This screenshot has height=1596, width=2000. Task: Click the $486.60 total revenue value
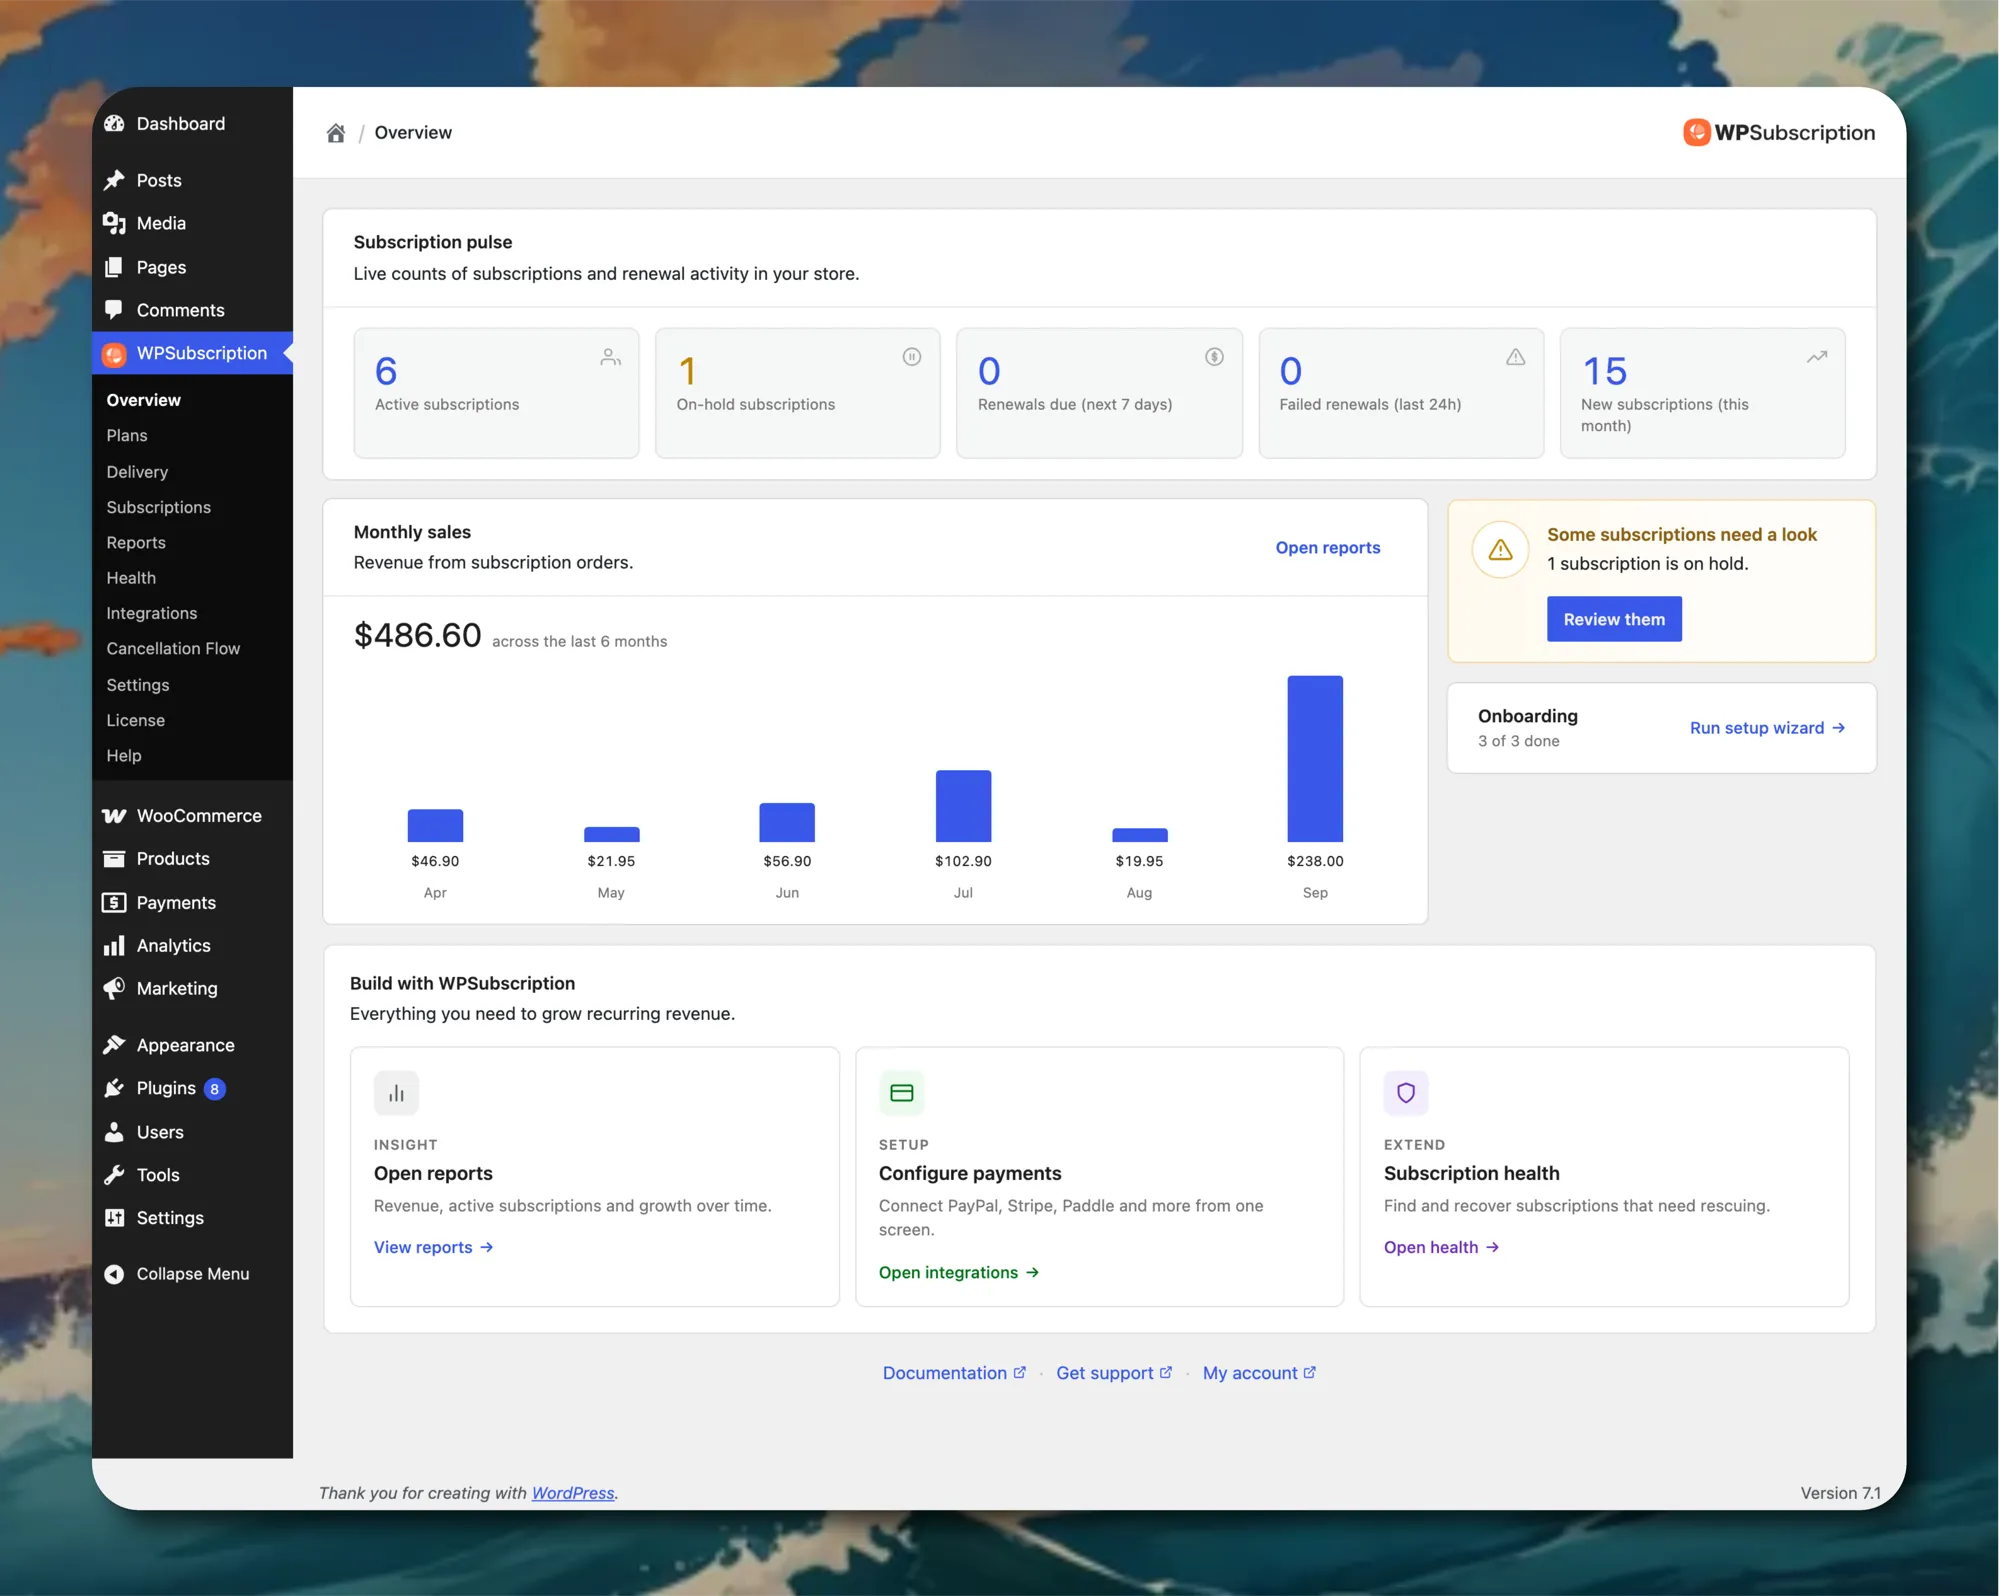417,635
